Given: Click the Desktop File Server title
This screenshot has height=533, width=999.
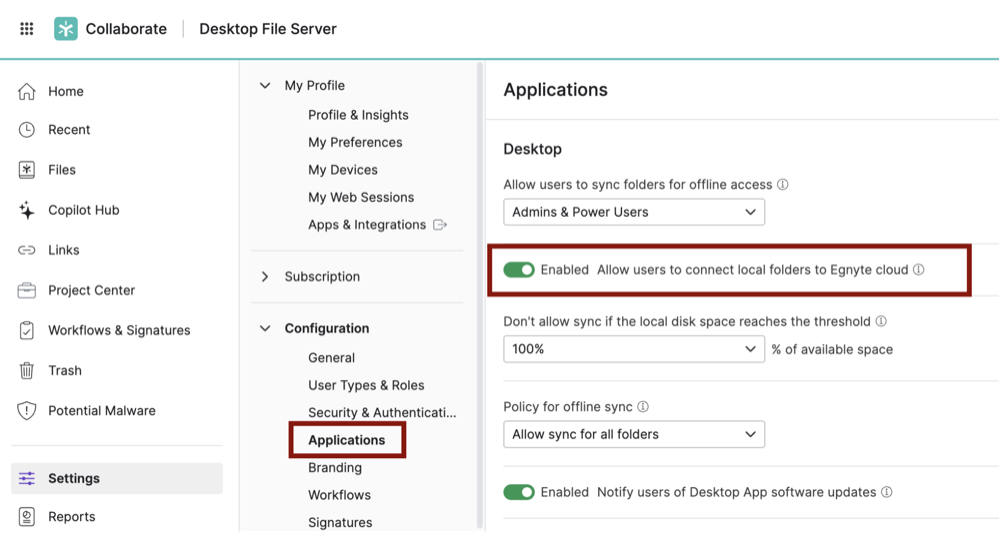Looking at the screenshot, I should [268, 29].
